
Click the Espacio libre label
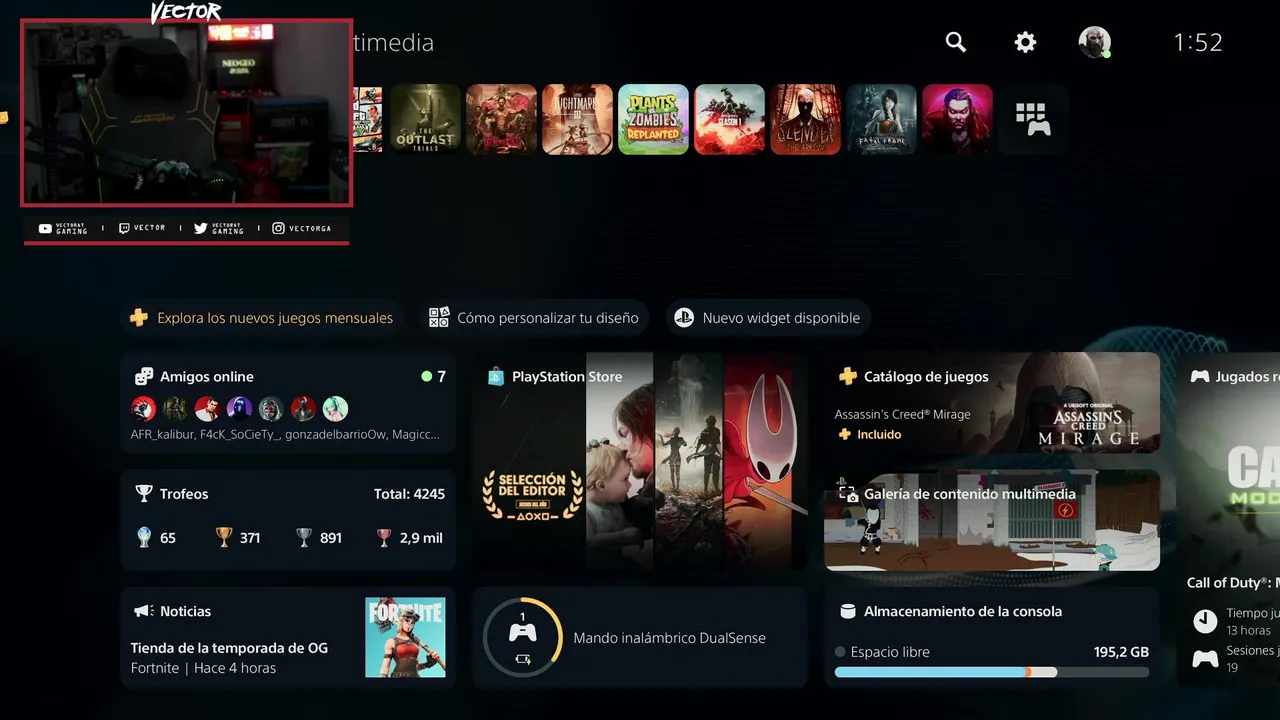(890, 652)
